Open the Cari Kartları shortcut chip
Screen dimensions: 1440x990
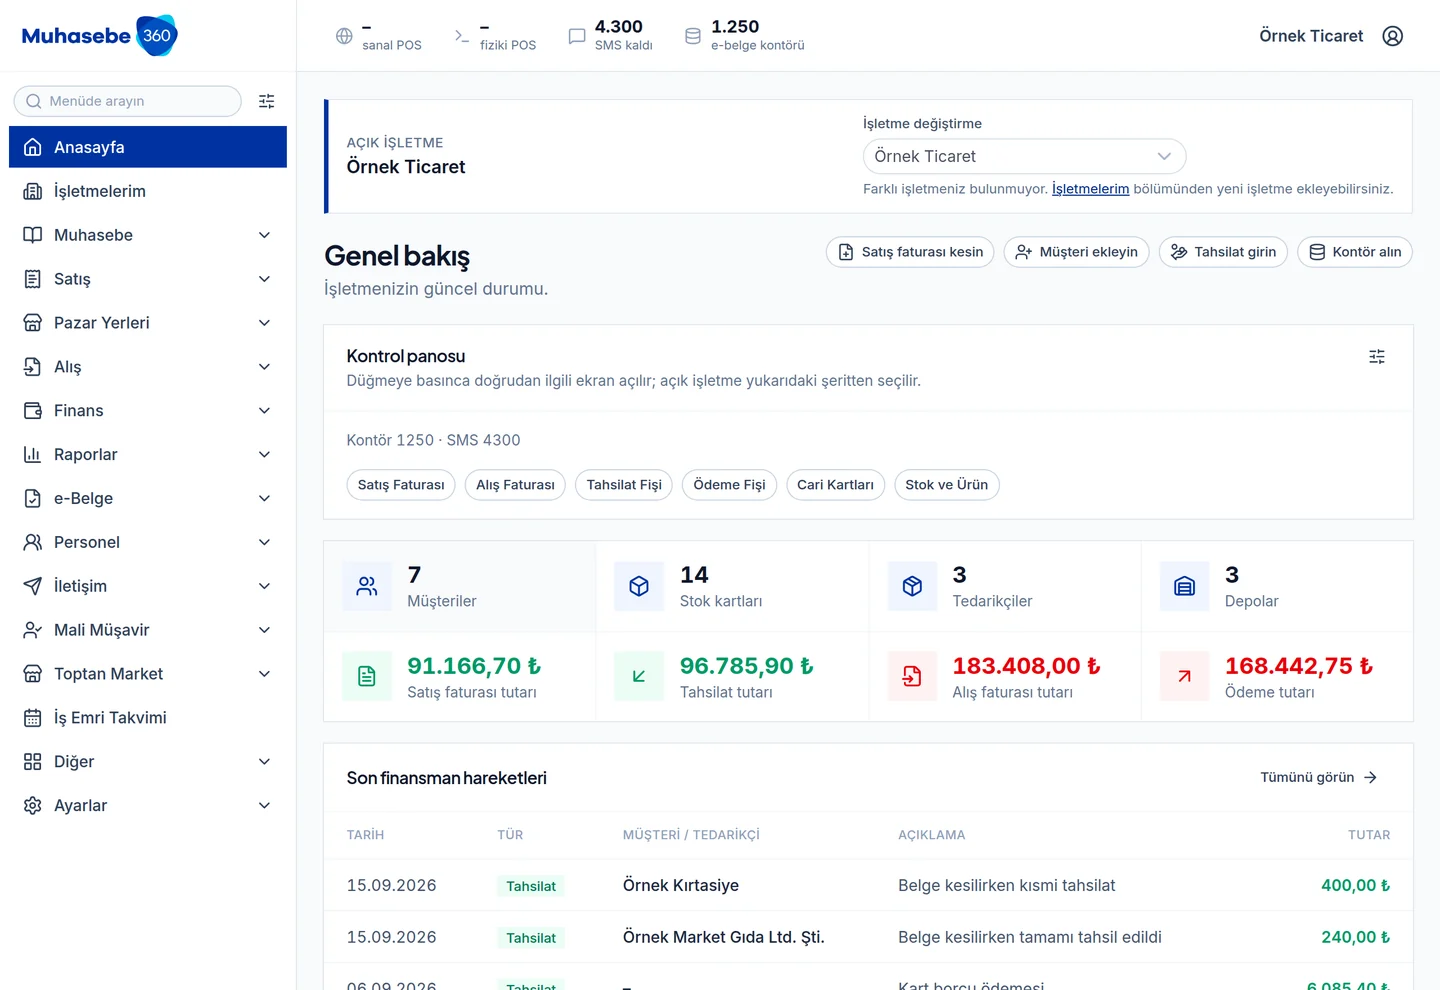coord(835,485)
